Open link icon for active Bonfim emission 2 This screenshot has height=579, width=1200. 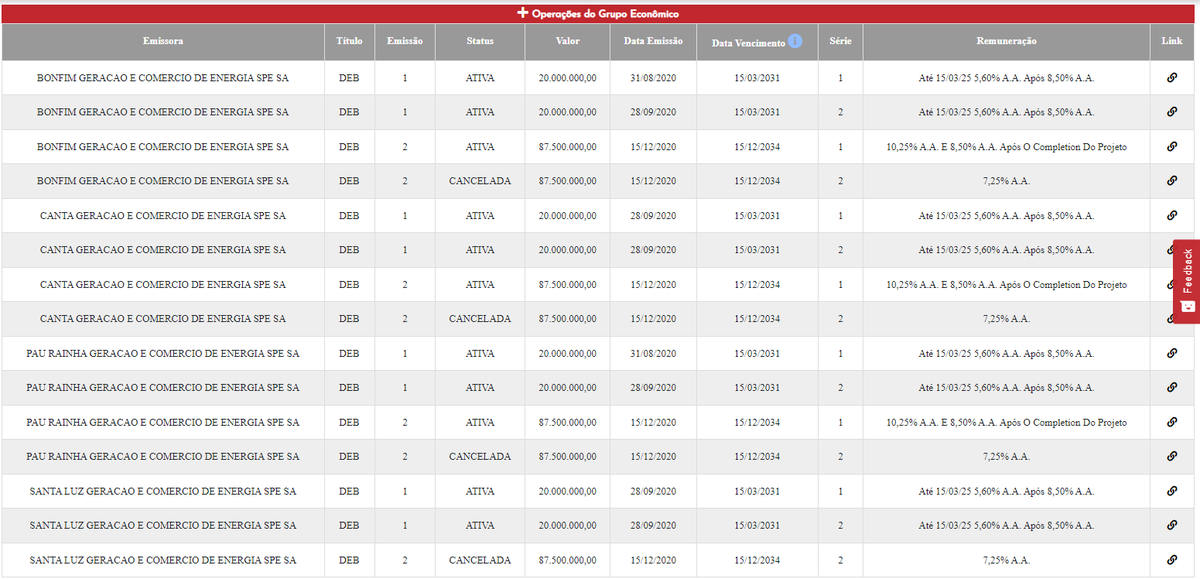(x=1172, y=147)
